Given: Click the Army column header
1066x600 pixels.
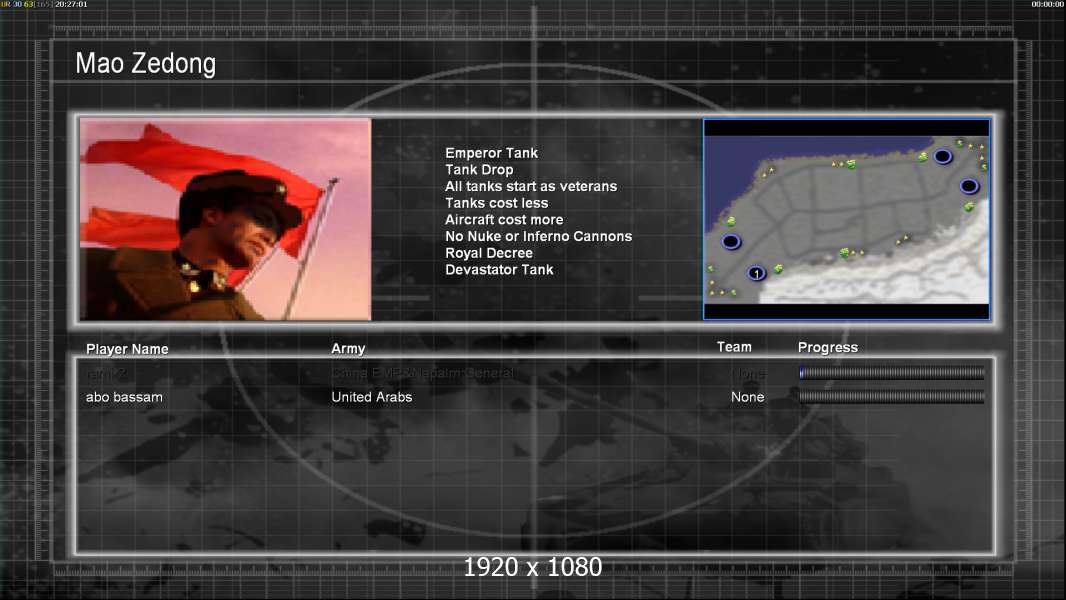Looking at the screenshot, I should 348,349.
